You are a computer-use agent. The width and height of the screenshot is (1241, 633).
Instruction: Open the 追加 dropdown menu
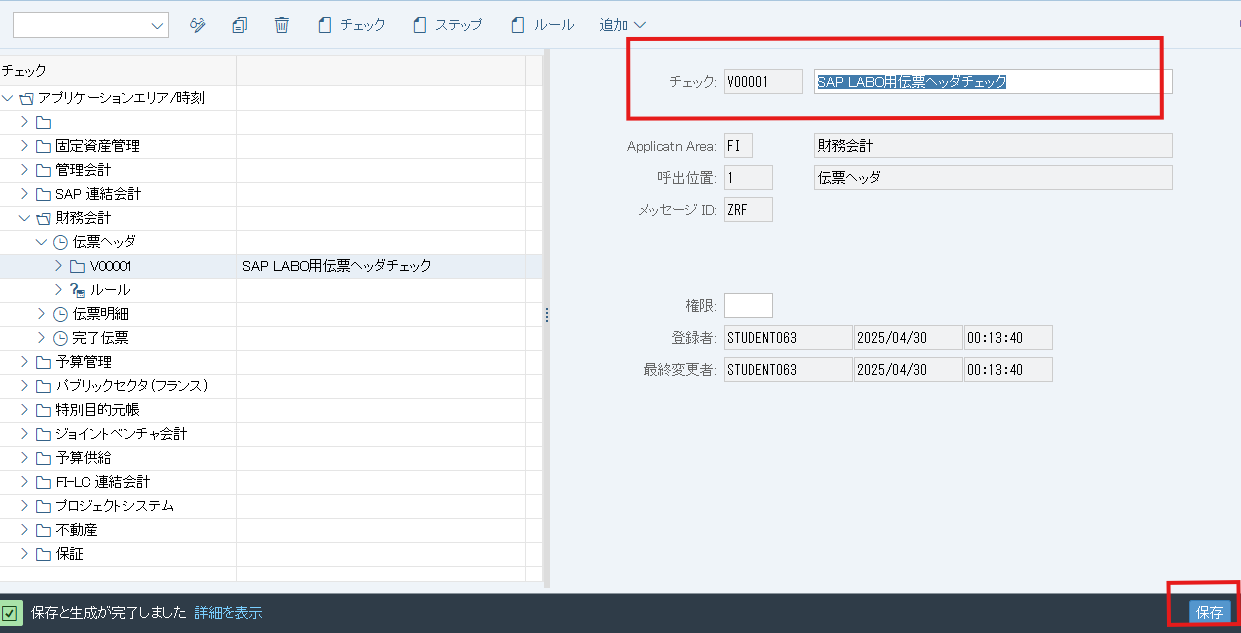click(622, 25)
